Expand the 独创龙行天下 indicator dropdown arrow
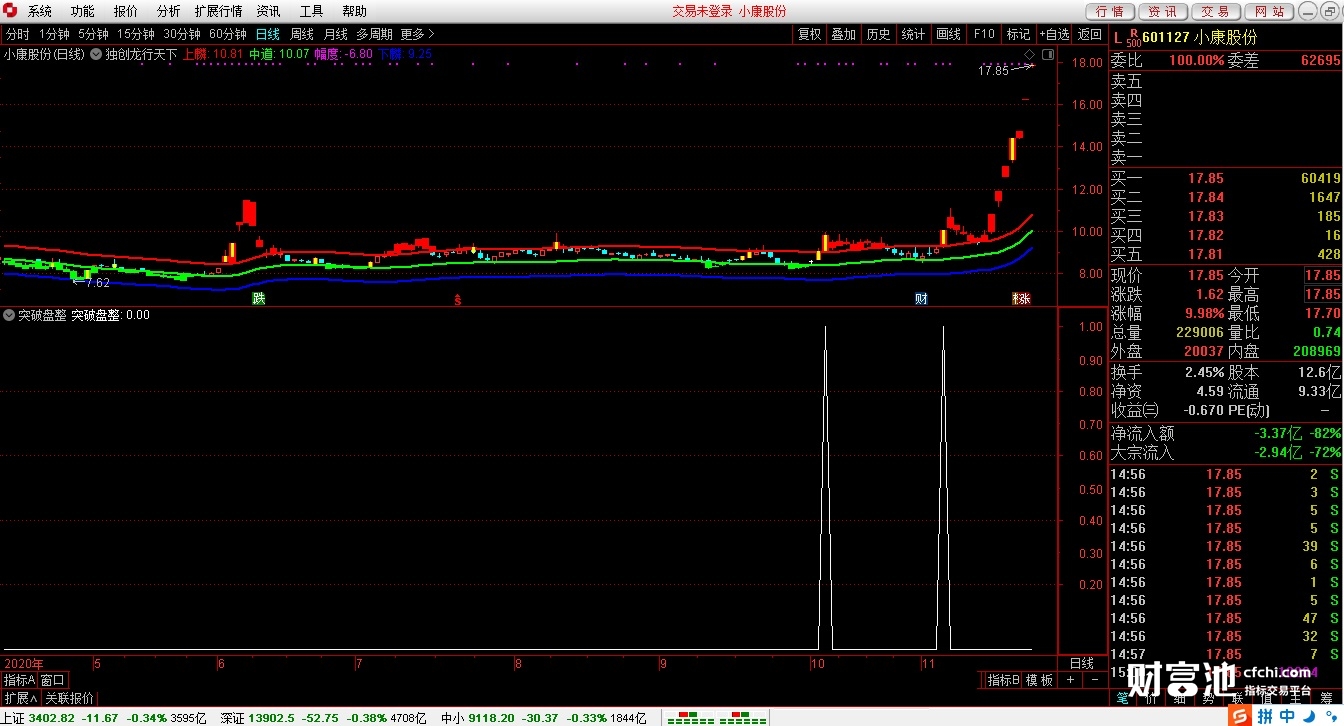Screen dimensions: 1344x726 96,54
